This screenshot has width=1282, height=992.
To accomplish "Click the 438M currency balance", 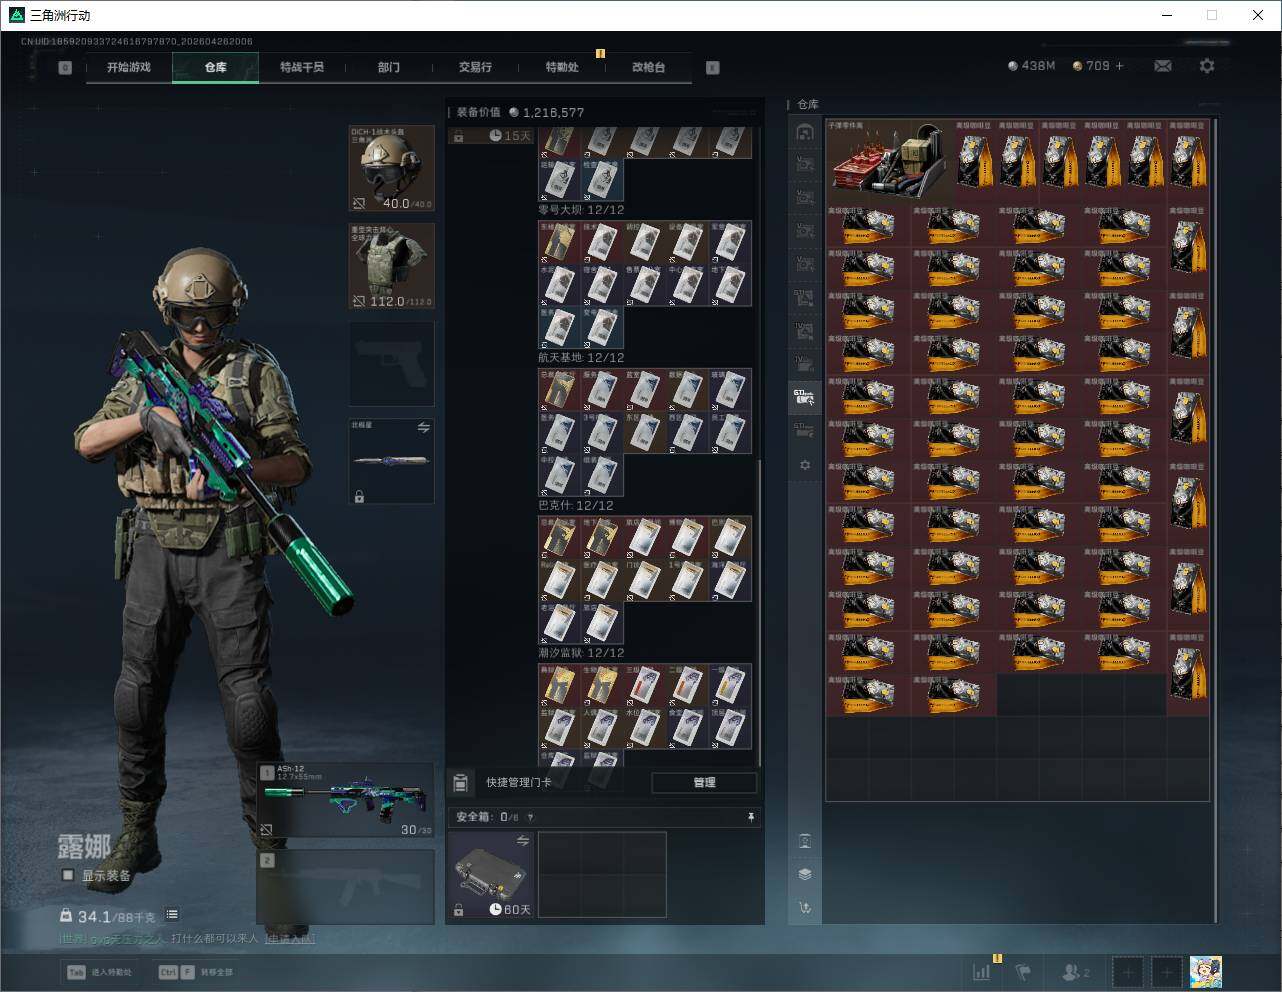I will click(1032, 66).
